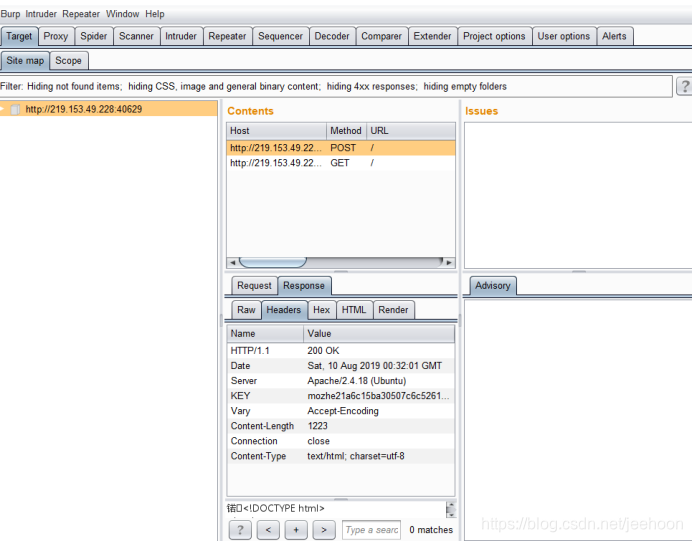692x542 pixels.
Task: Switch to the Comparer tab
Action: click(381, 36)
